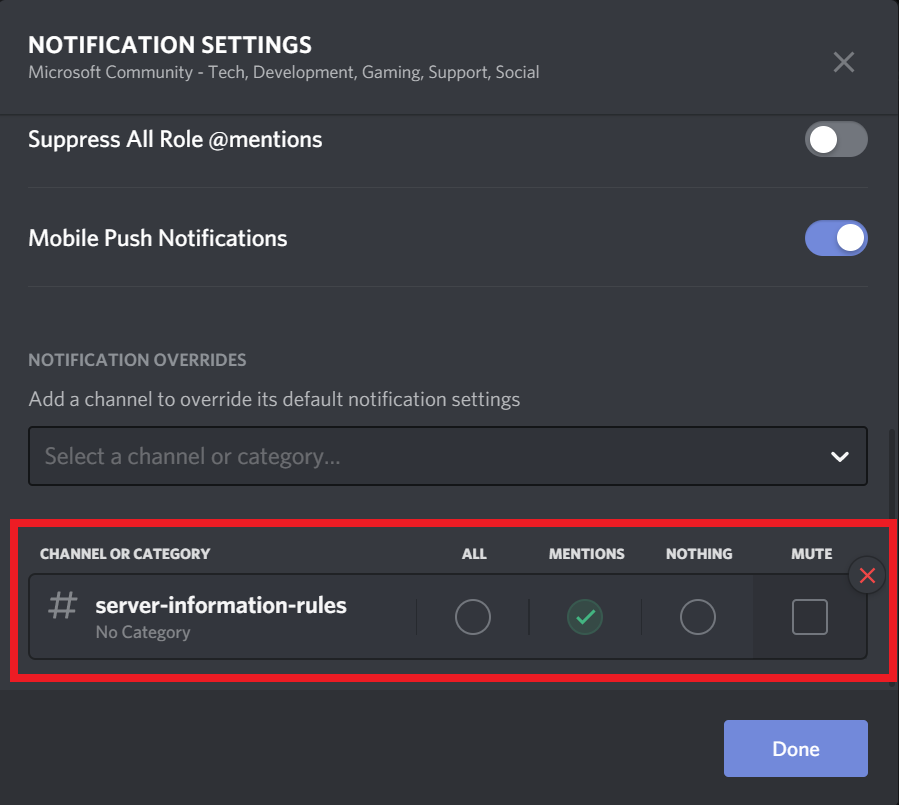The height and width of the screenshot is (805, 899).
Task: Click the ALL column header
Action: point(474,554)
